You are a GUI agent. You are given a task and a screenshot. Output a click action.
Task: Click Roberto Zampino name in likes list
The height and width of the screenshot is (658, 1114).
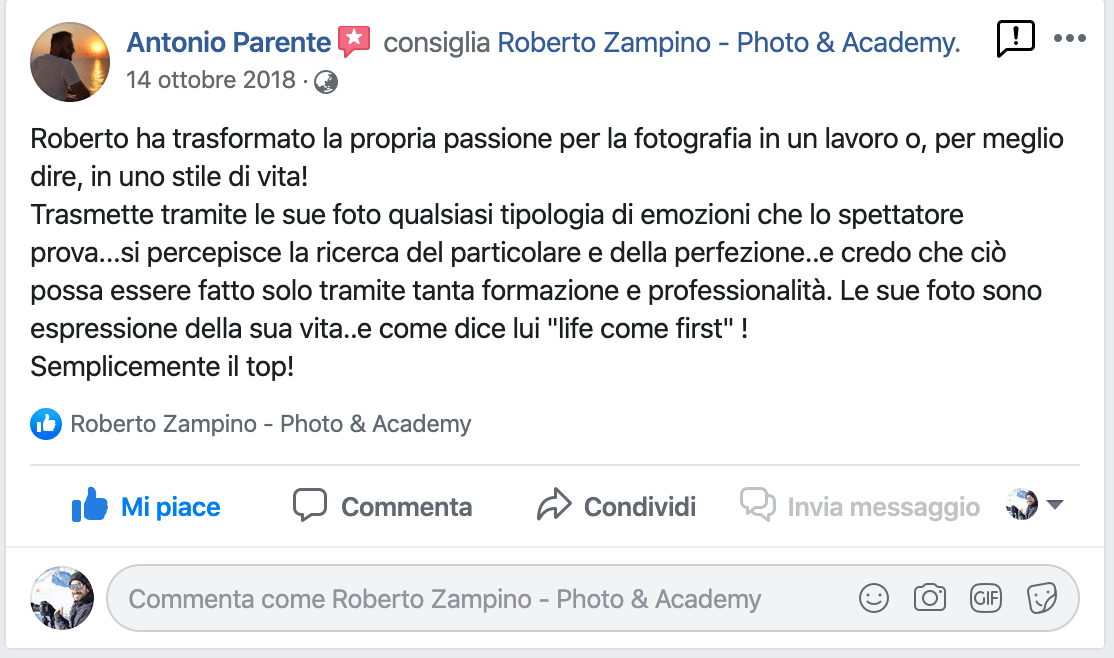(270, 424)
